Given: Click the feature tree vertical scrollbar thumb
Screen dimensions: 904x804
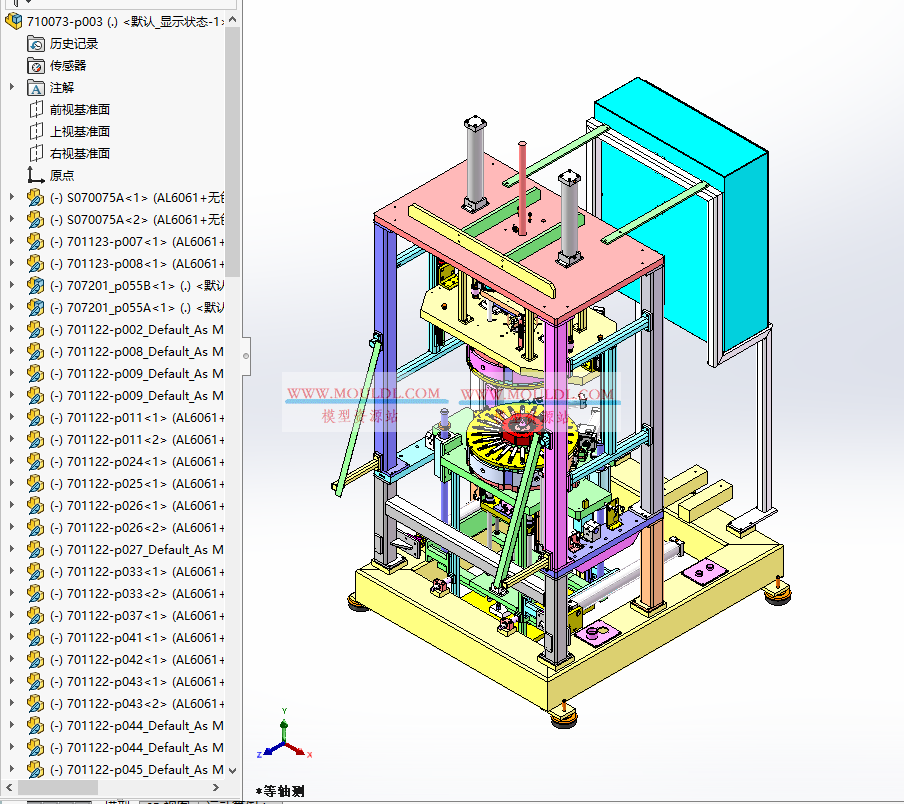Looking at the screenshot, I should click(x=233, y=150).
